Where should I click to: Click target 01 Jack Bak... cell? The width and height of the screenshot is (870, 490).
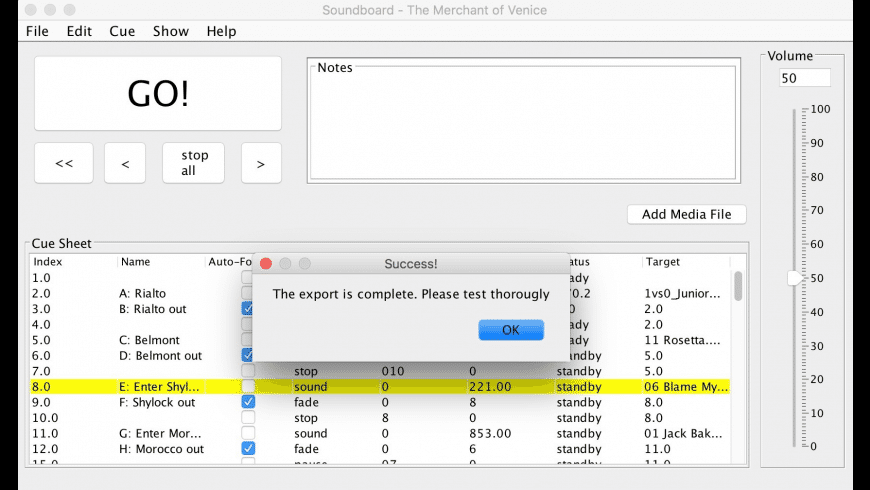coord(683,433)
